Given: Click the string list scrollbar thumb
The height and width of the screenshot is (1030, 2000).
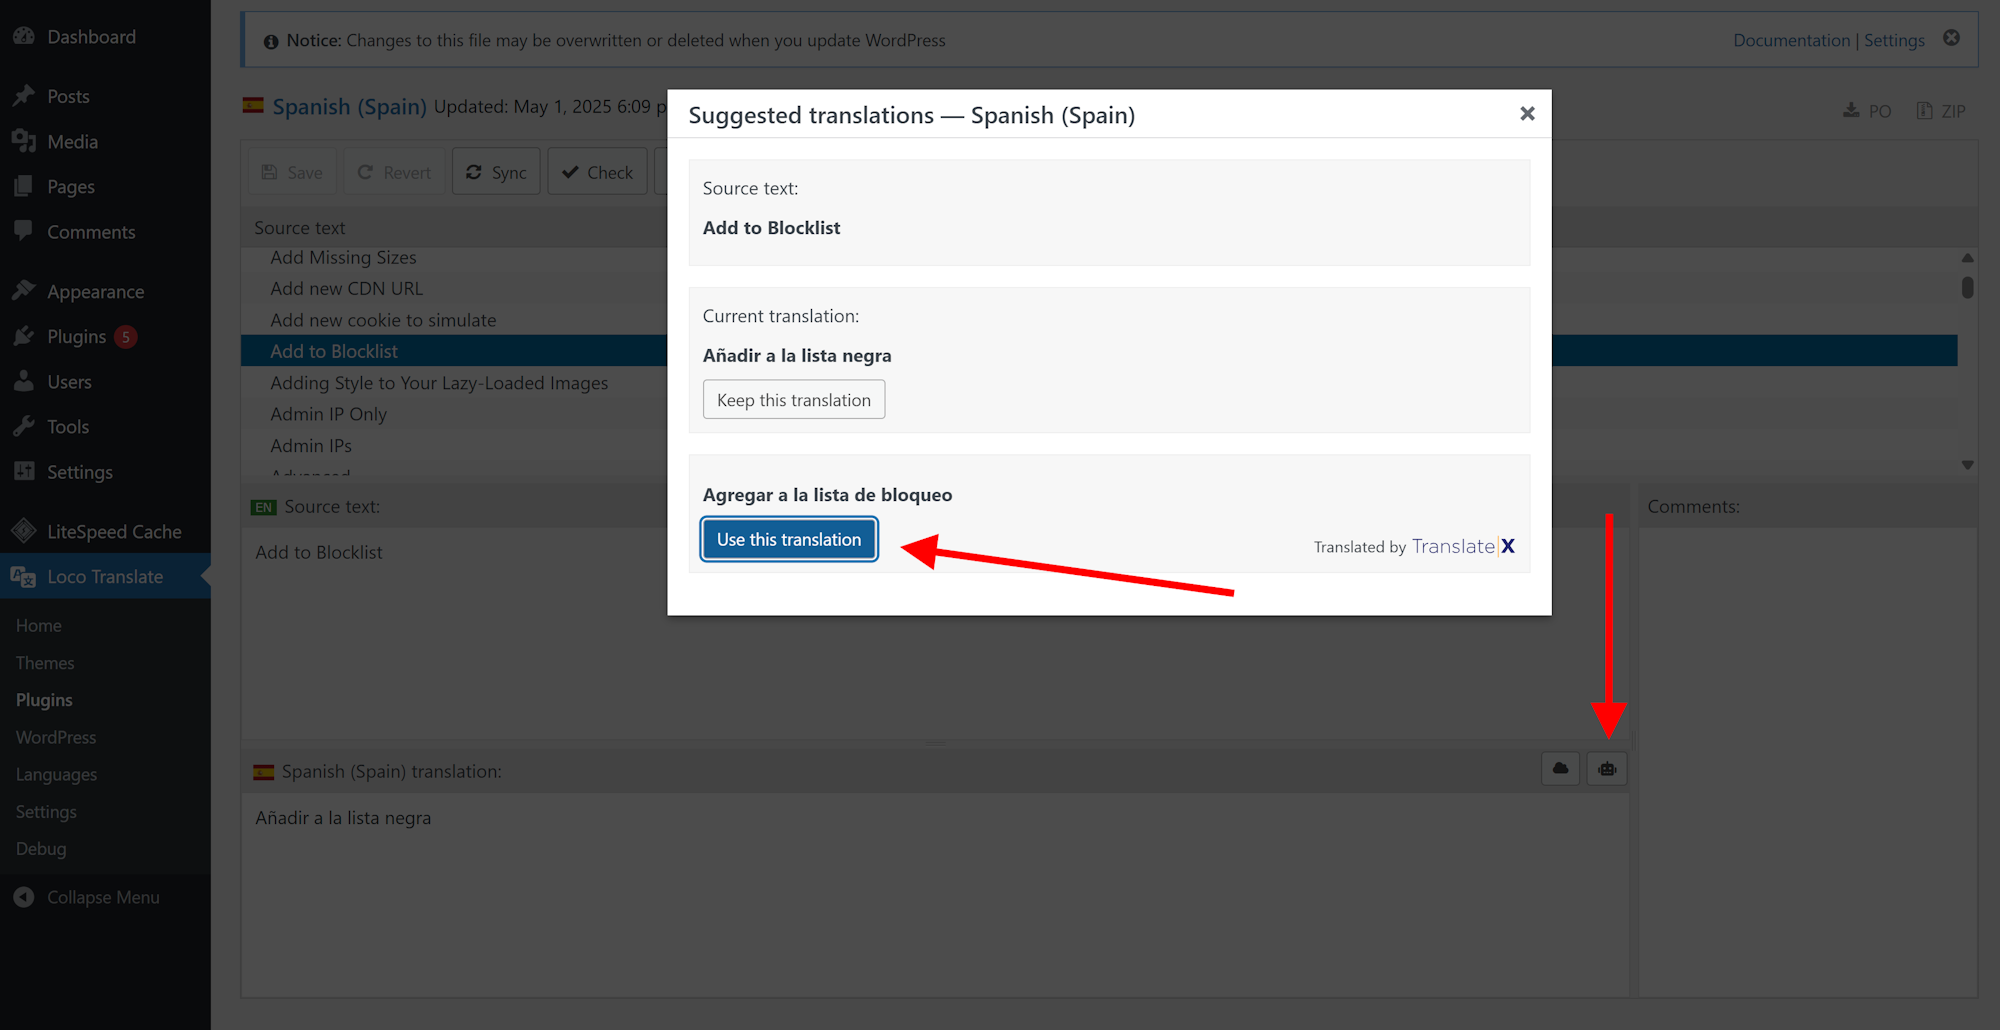Looking at the screenshot, I should (1967, 287).
